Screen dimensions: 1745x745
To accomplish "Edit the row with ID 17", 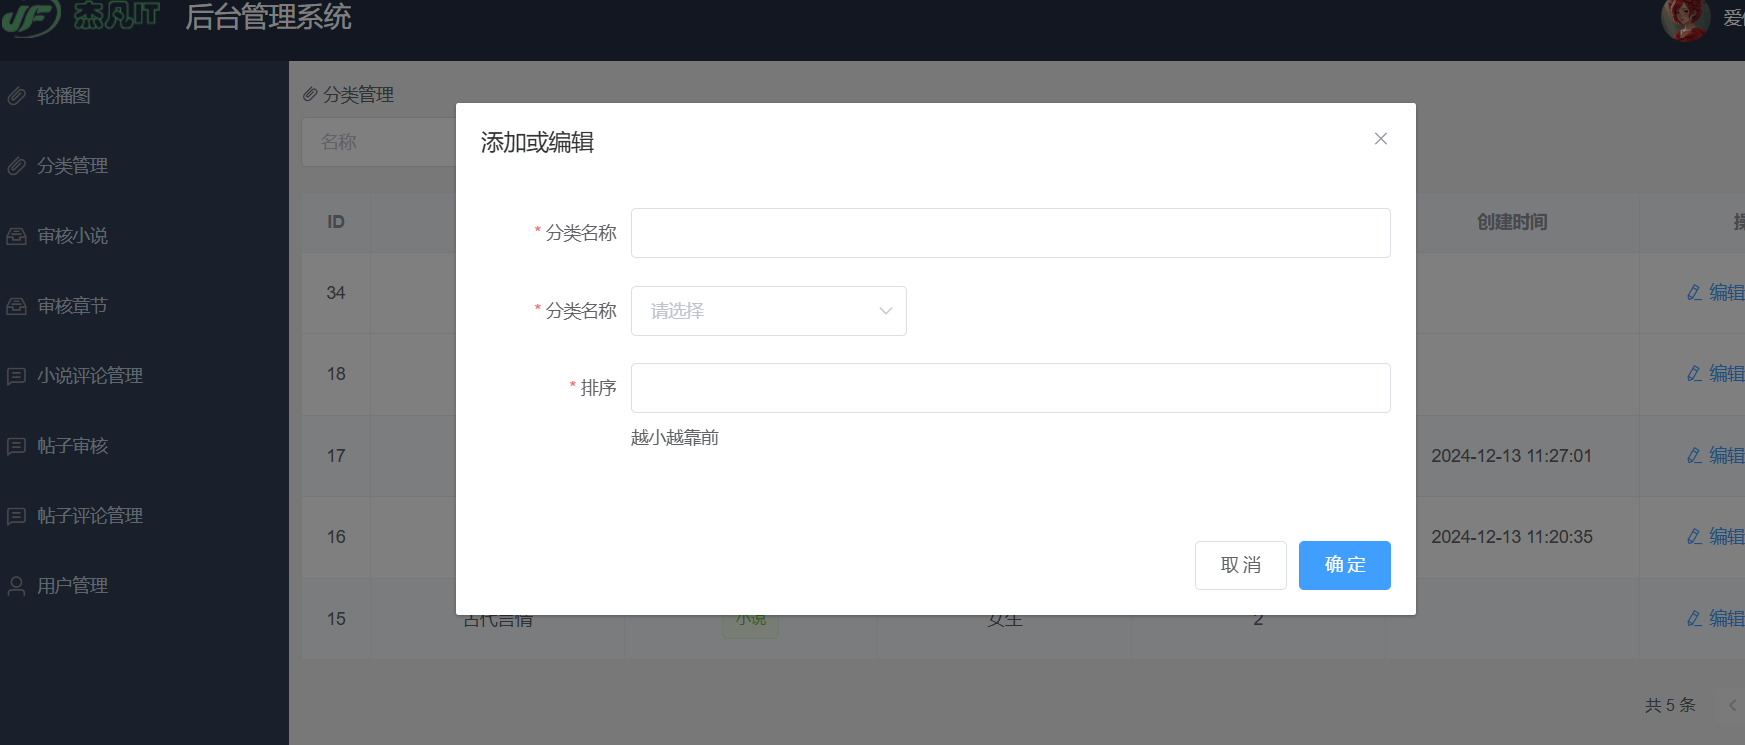I will click(1716, 456).
